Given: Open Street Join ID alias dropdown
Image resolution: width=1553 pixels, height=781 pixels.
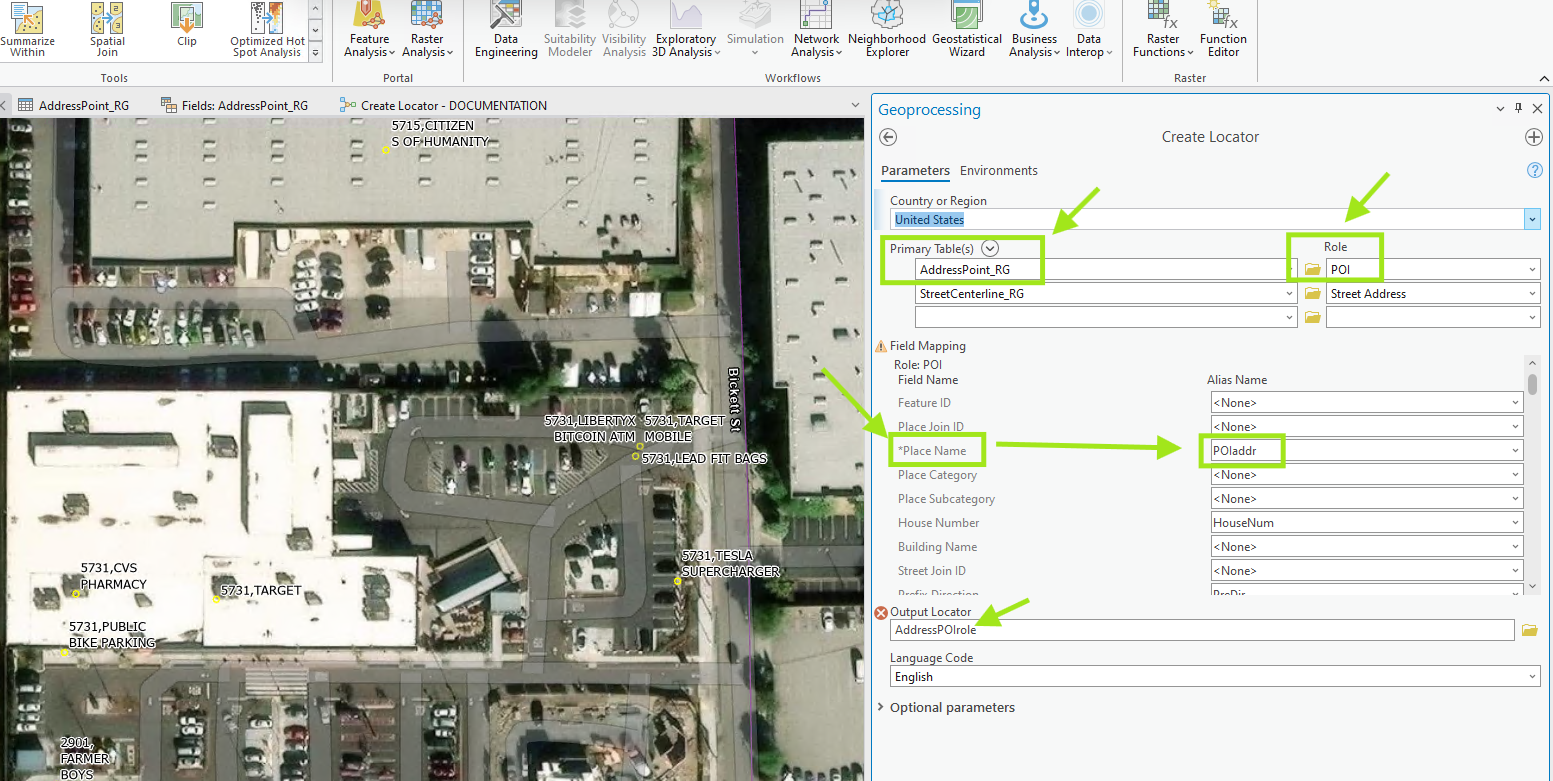Looking at the screenshot, I should (1515, 571).
